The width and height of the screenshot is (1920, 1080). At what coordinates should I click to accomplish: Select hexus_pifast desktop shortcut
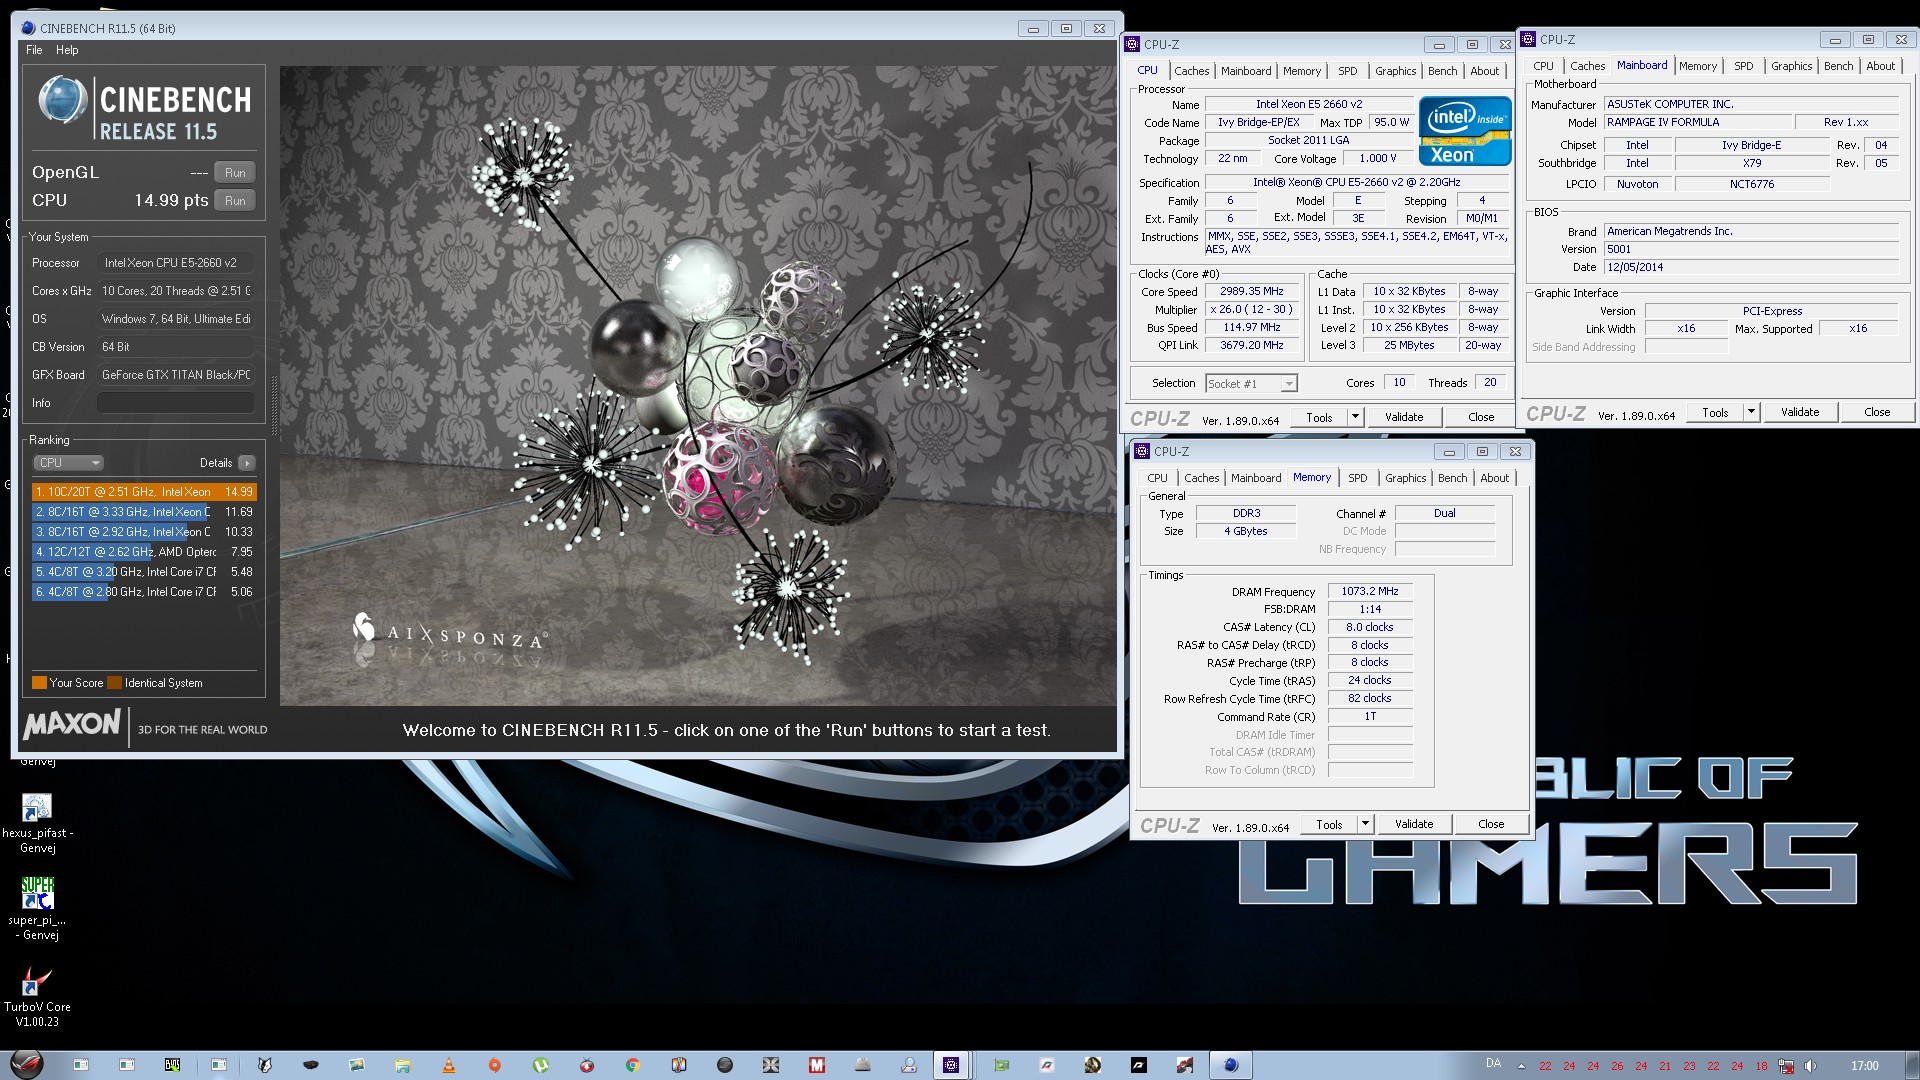pos(37,823)
